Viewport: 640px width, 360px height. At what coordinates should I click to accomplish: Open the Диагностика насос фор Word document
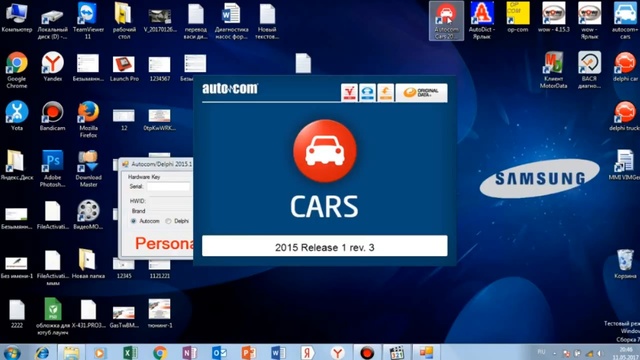pyautogui.click(x=231, y=20)
